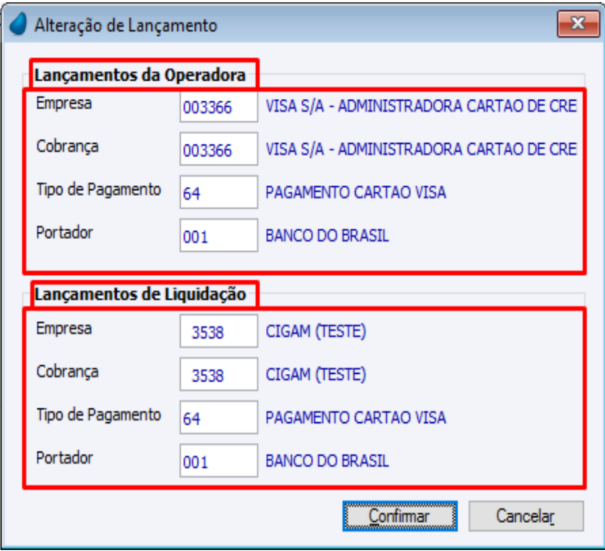This screenshot has height=551, width=605.
Task: Click PAGAMENTO CARTAO VISA text in Operadora section
Action: [356, 193]
